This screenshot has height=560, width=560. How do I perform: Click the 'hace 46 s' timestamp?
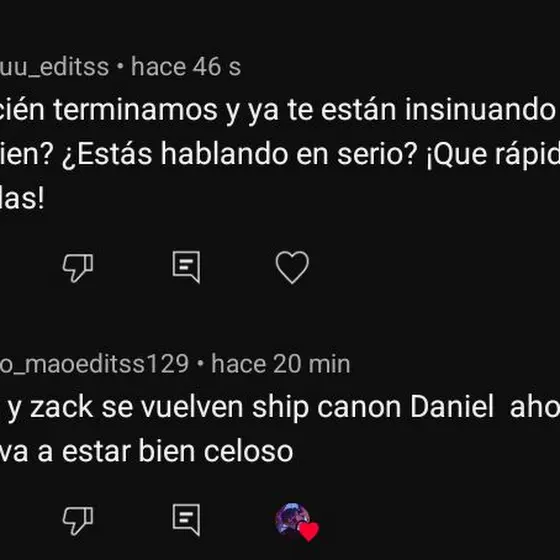(x=186, y=66)
